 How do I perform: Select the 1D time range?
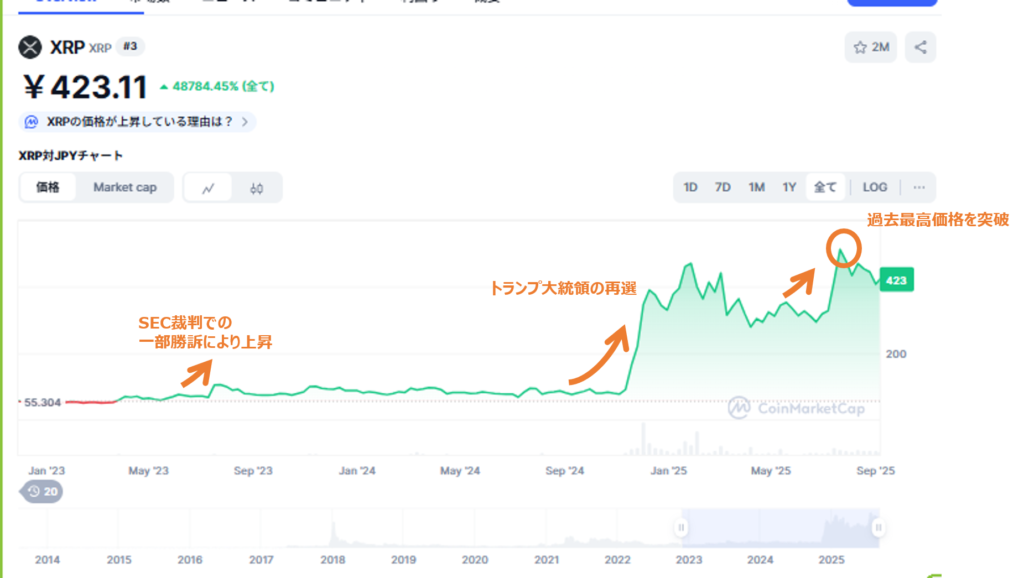[690, 187]
